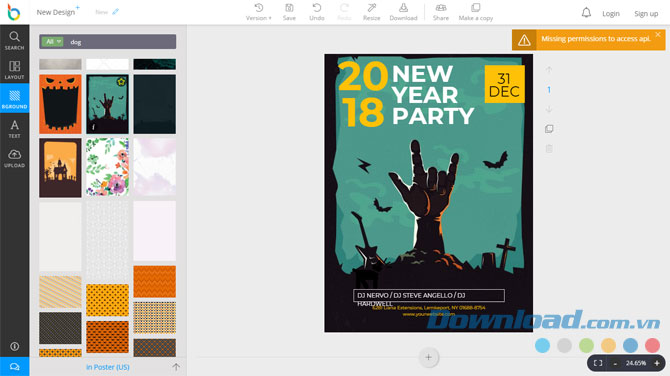670x376 pixels.
Task: Select the Bground sidebar tab
Action: [x=15, y=99]
